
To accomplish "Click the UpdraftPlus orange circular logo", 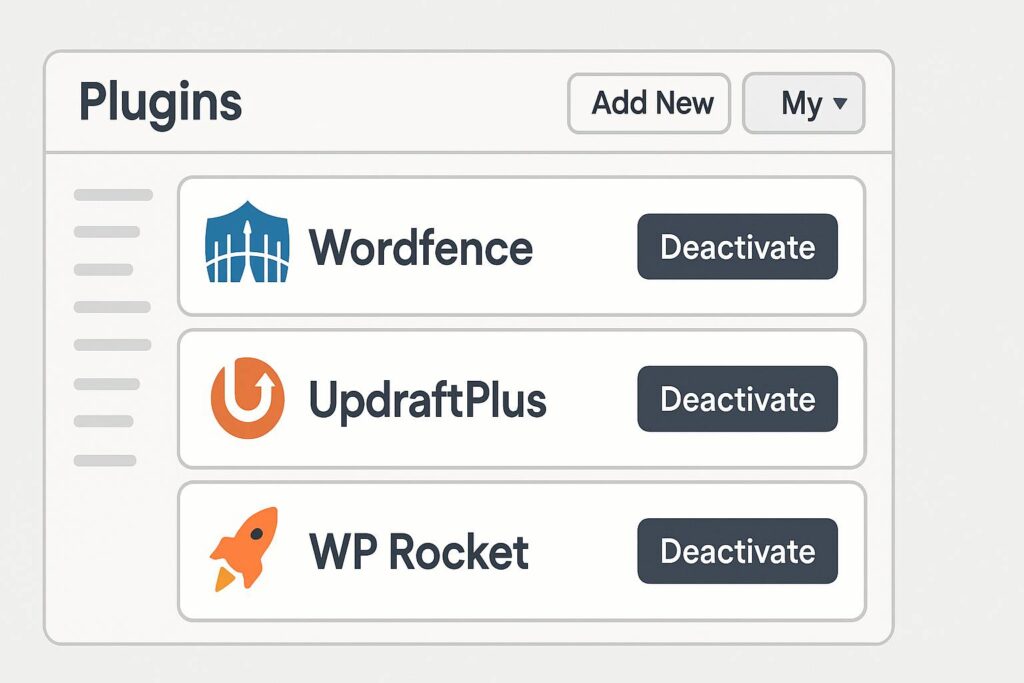I will click(247, 398).
